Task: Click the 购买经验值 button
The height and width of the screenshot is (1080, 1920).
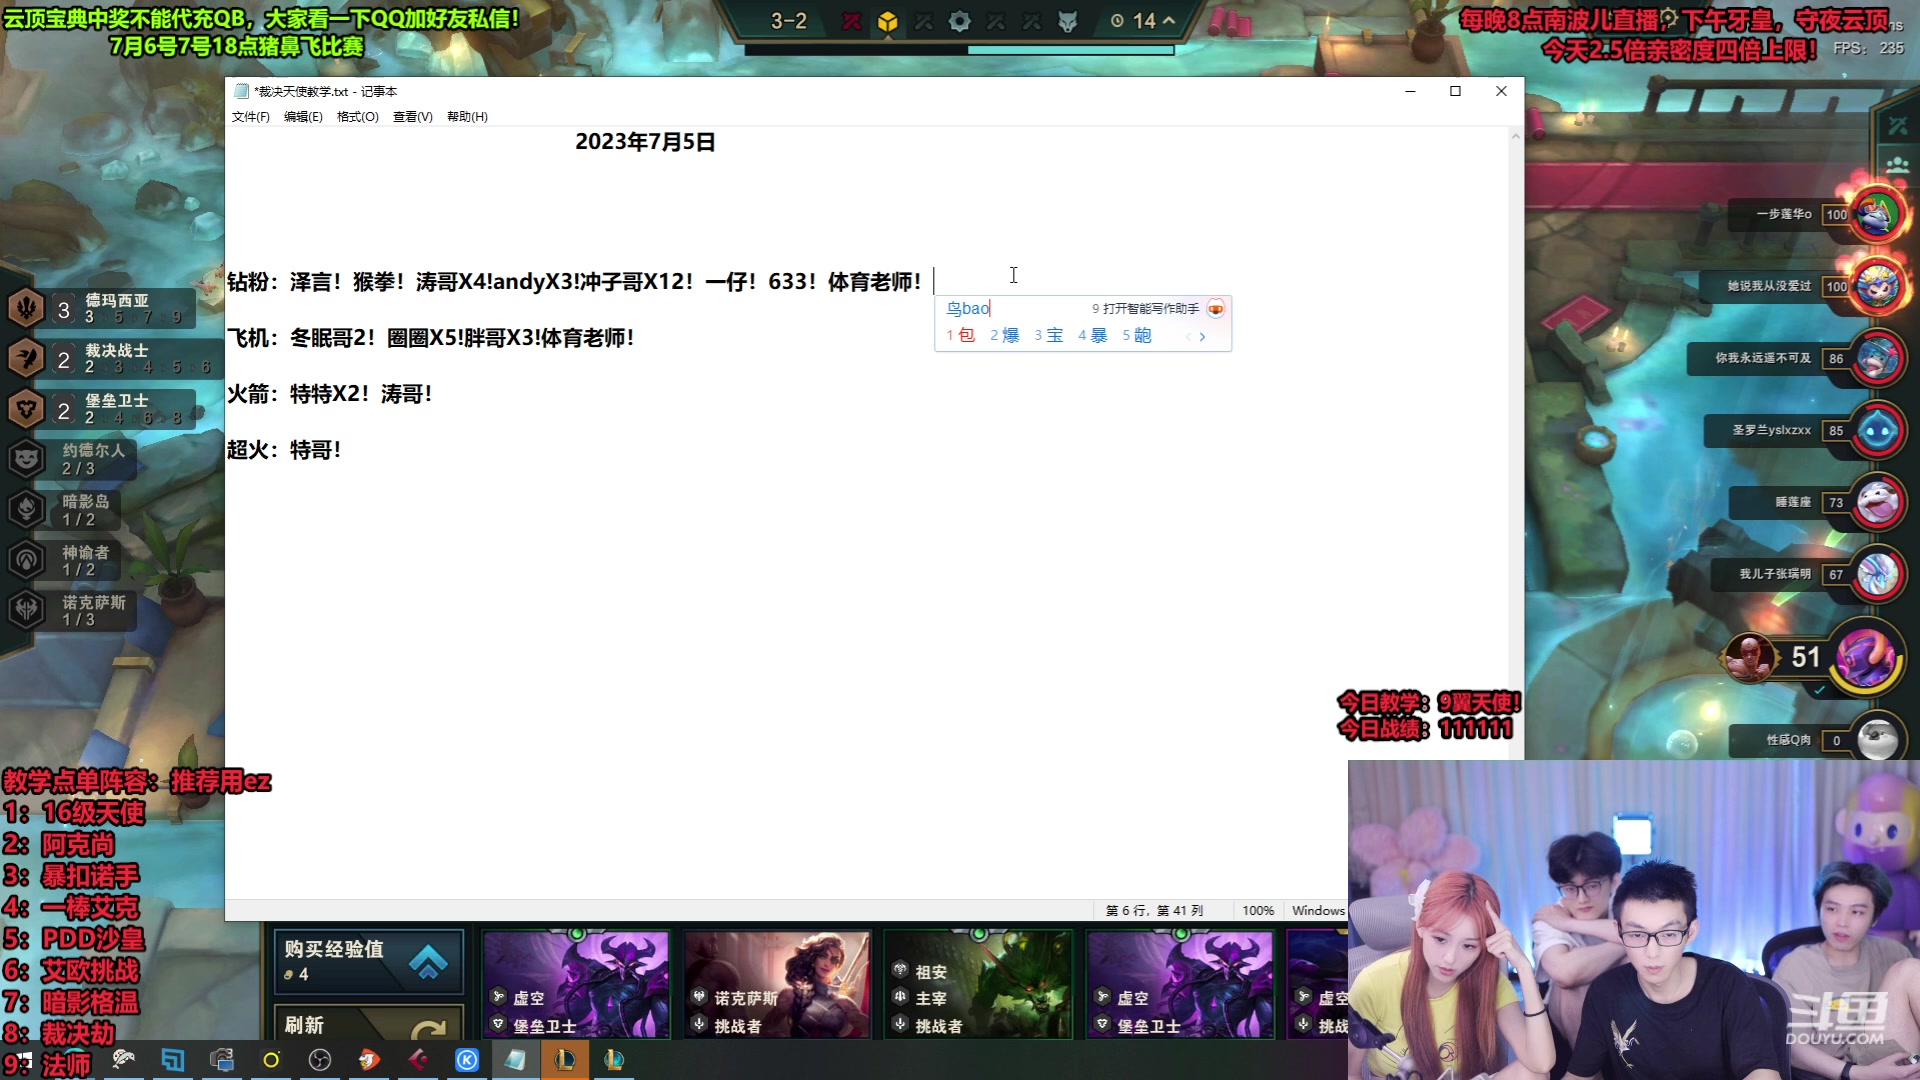Action: pyautogui.click(x=369, y=961)
